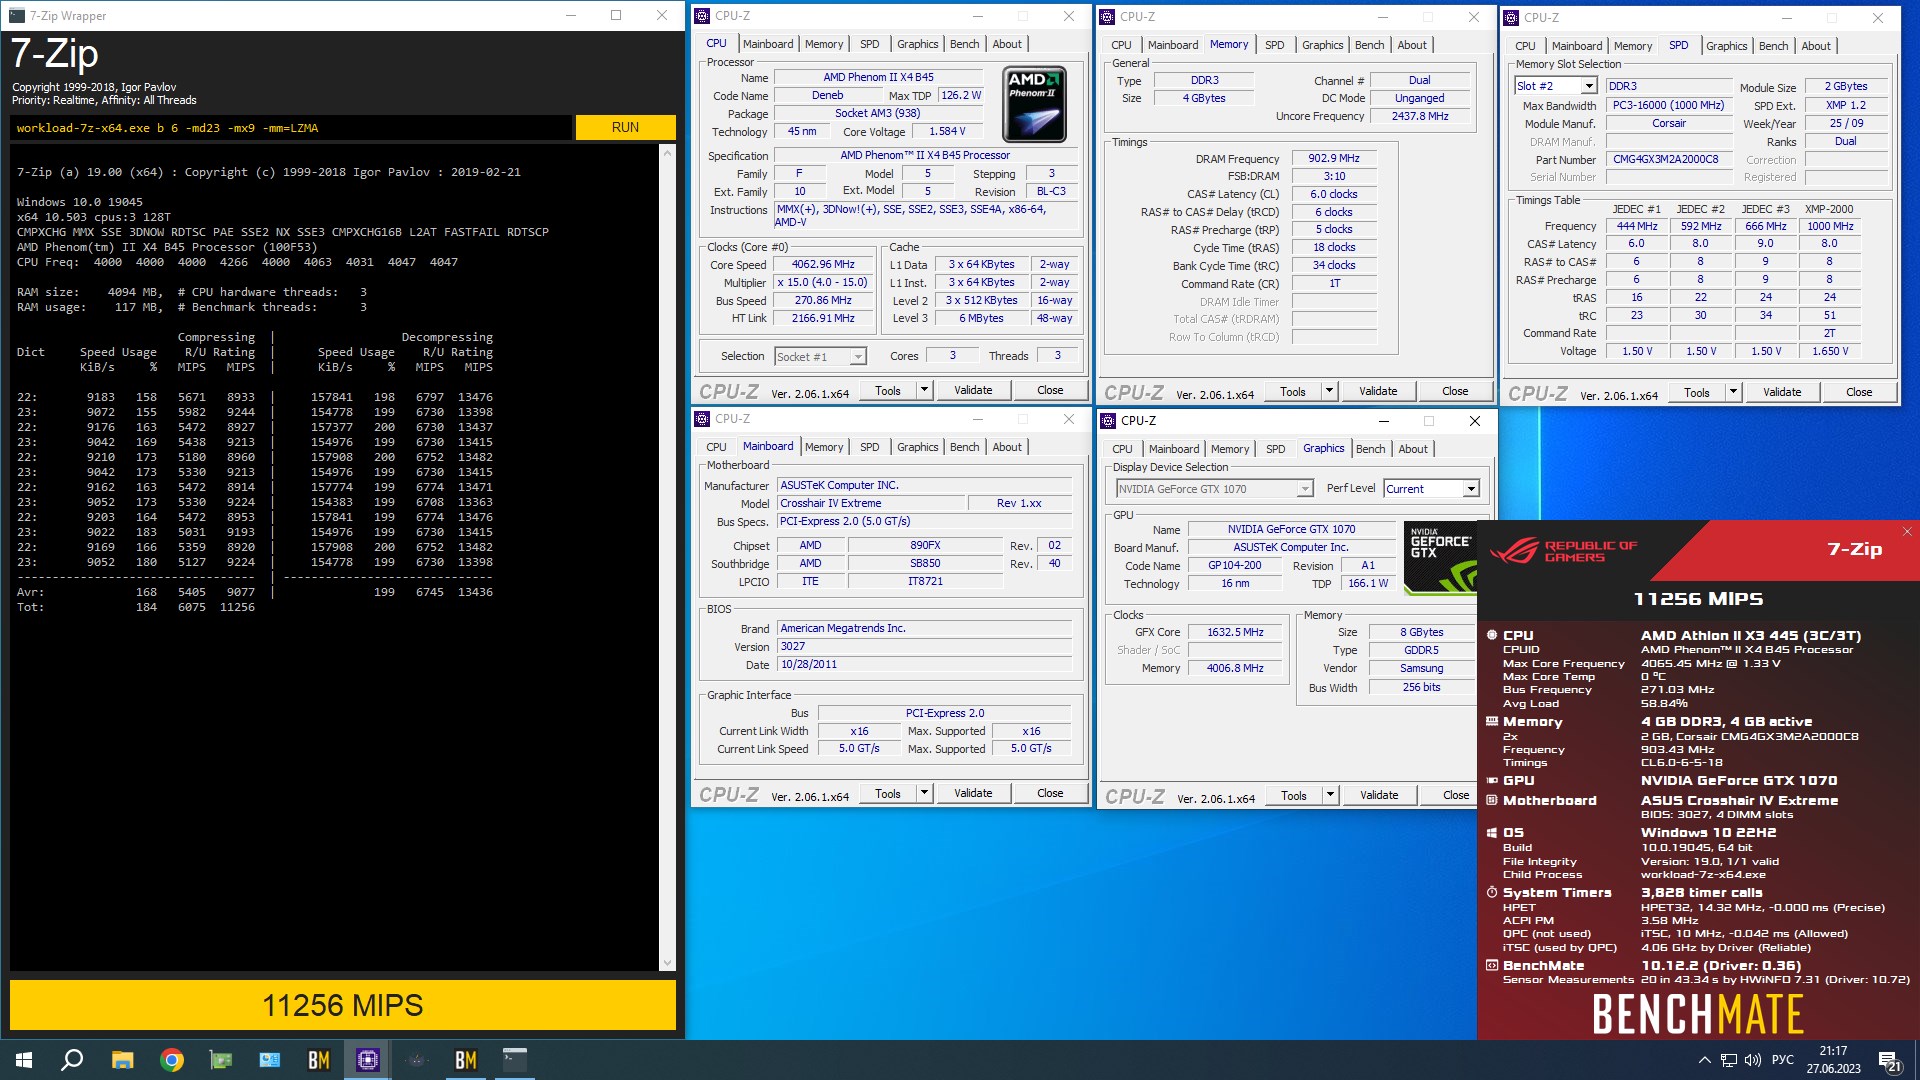Open the NVIDIA GeForce GTX 1070 device dropdown
Image resolution: width=1920 pixels, height=1080 pixels.
[x=1305, y=489]
